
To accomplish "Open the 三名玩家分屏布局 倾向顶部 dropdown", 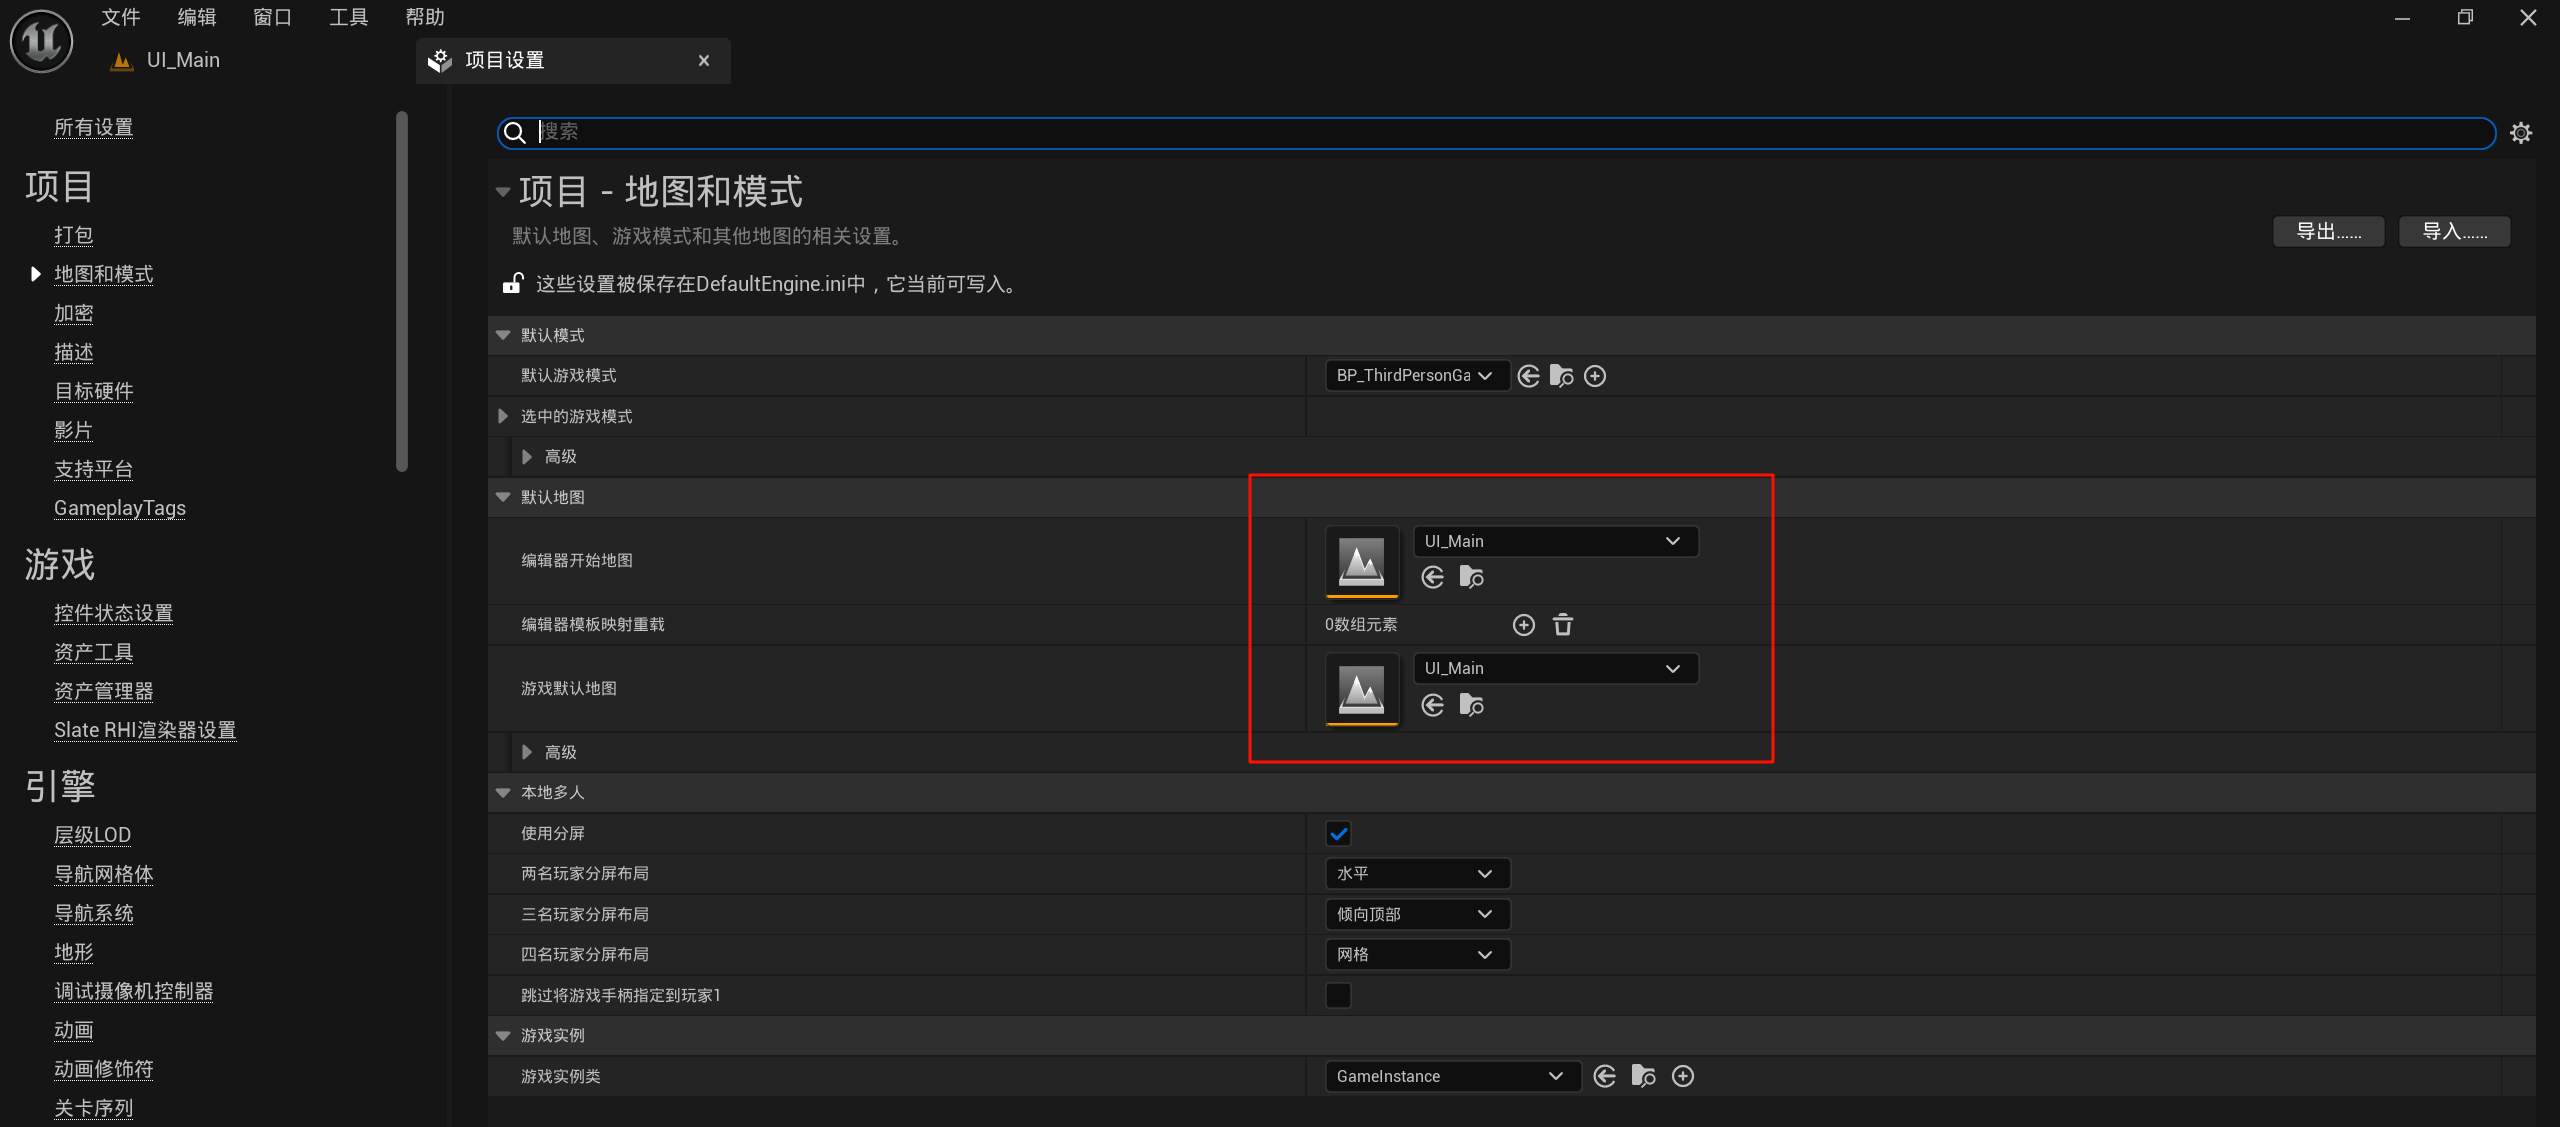I will 1416,915.
